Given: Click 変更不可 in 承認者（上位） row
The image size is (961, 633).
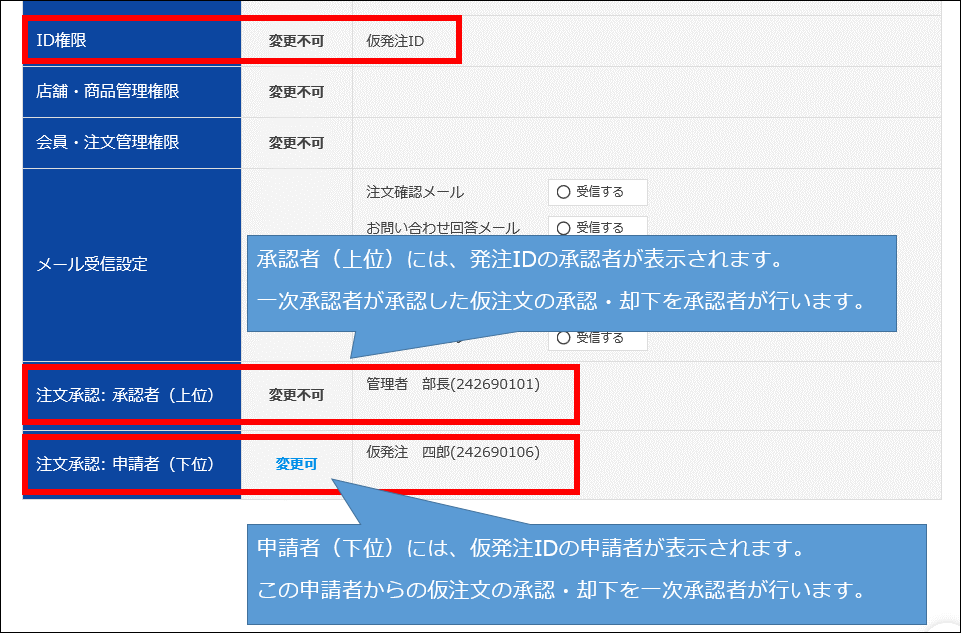Looking at the screenshot, I should coord(296,395).
